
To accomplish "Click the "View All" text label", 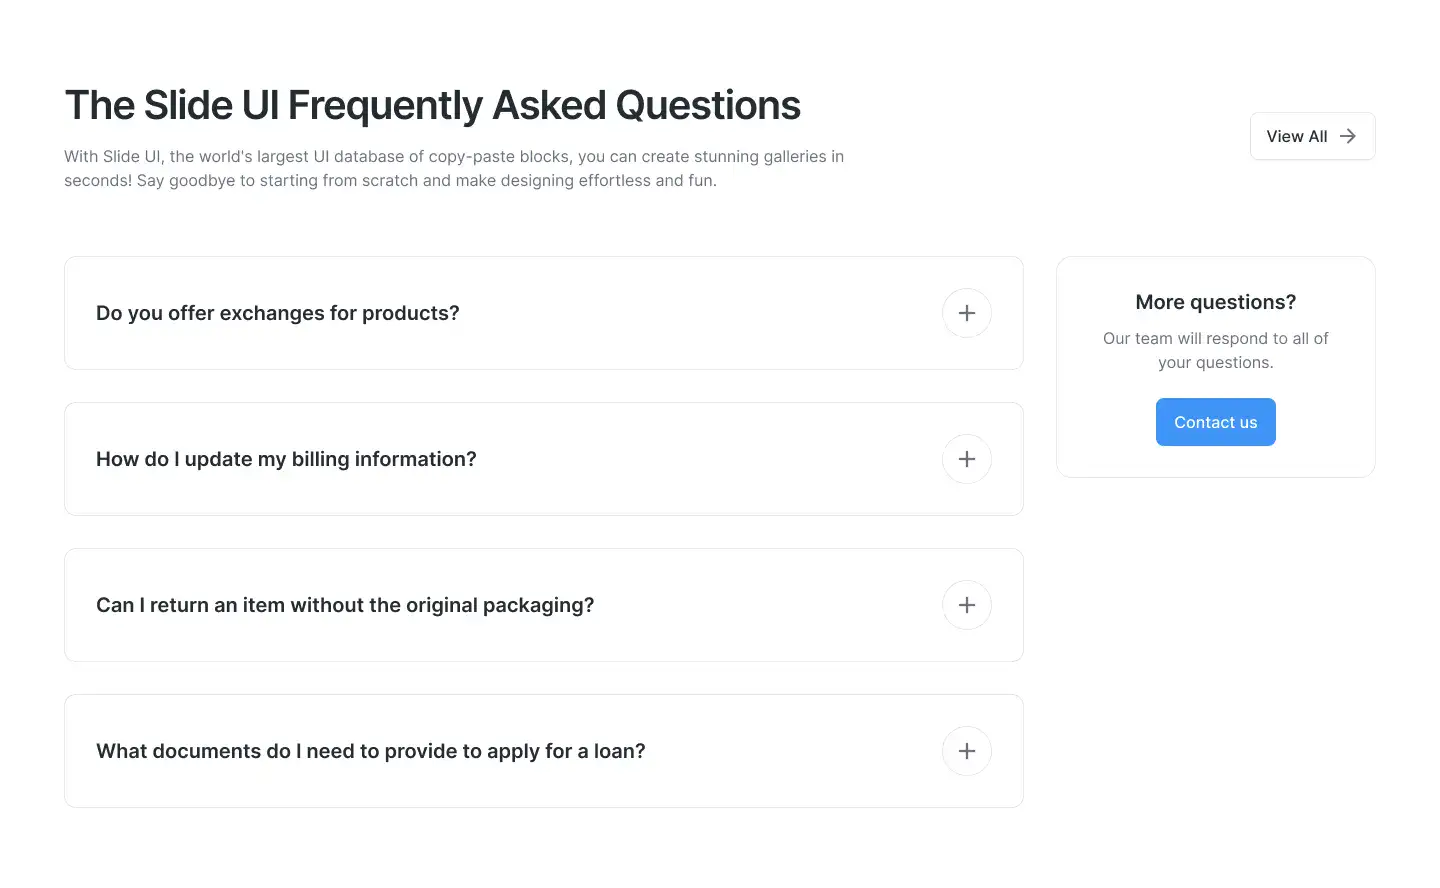I will [x=1296, y=136].
